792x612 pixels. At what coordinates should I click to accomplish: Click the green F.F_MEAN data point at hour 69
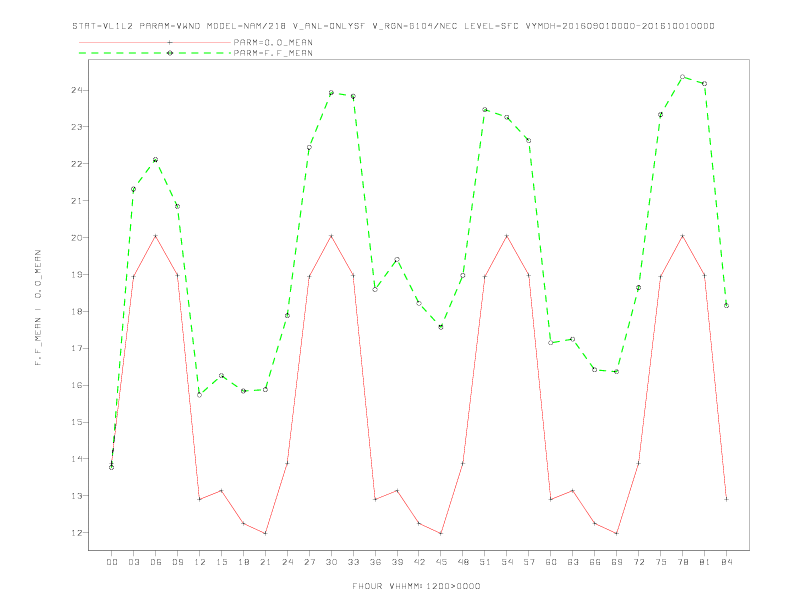click(617, 372)
